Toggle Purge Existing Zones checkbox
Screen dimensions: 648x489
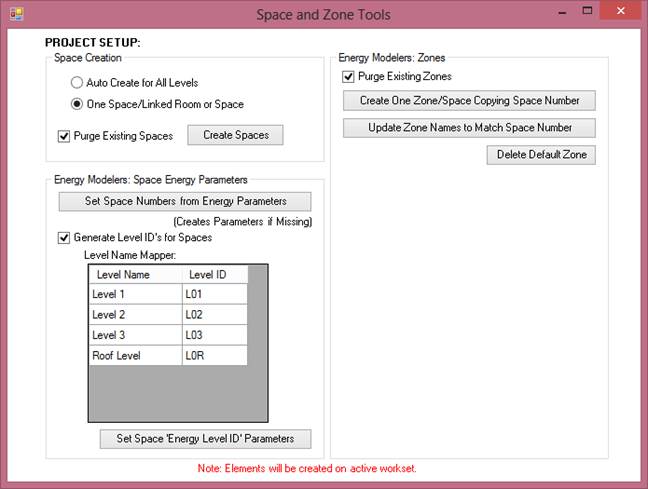[349, 76]
